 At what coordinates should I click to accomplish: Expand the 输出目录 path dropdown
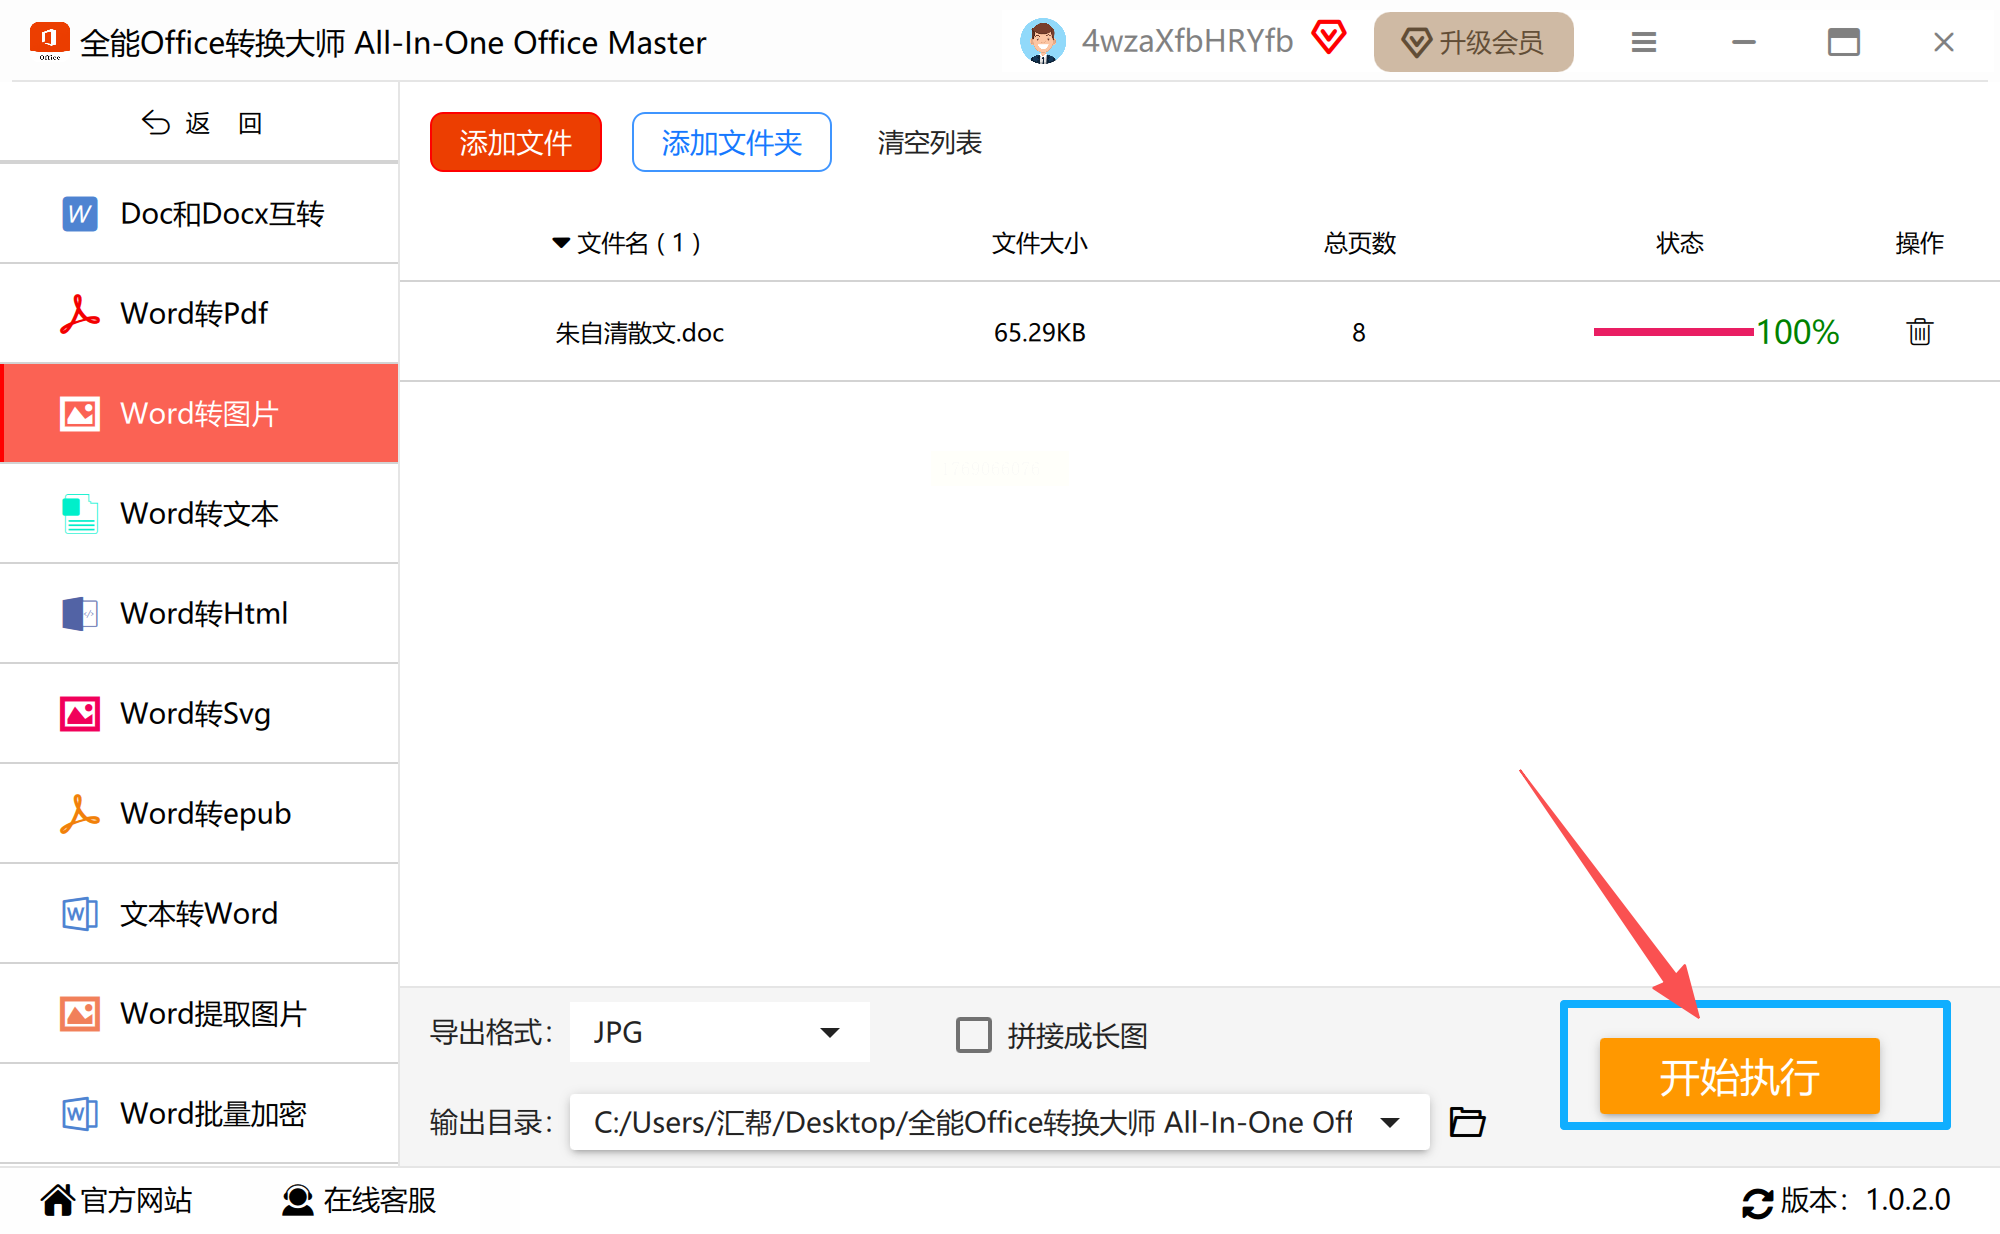tap(1389, 1122)
